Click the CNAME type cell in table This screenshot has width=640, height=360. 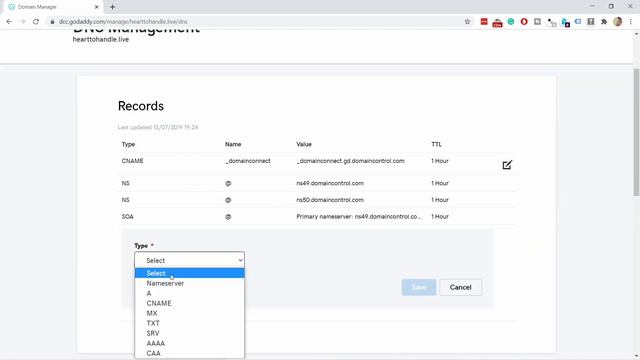[x=133, y=161]
